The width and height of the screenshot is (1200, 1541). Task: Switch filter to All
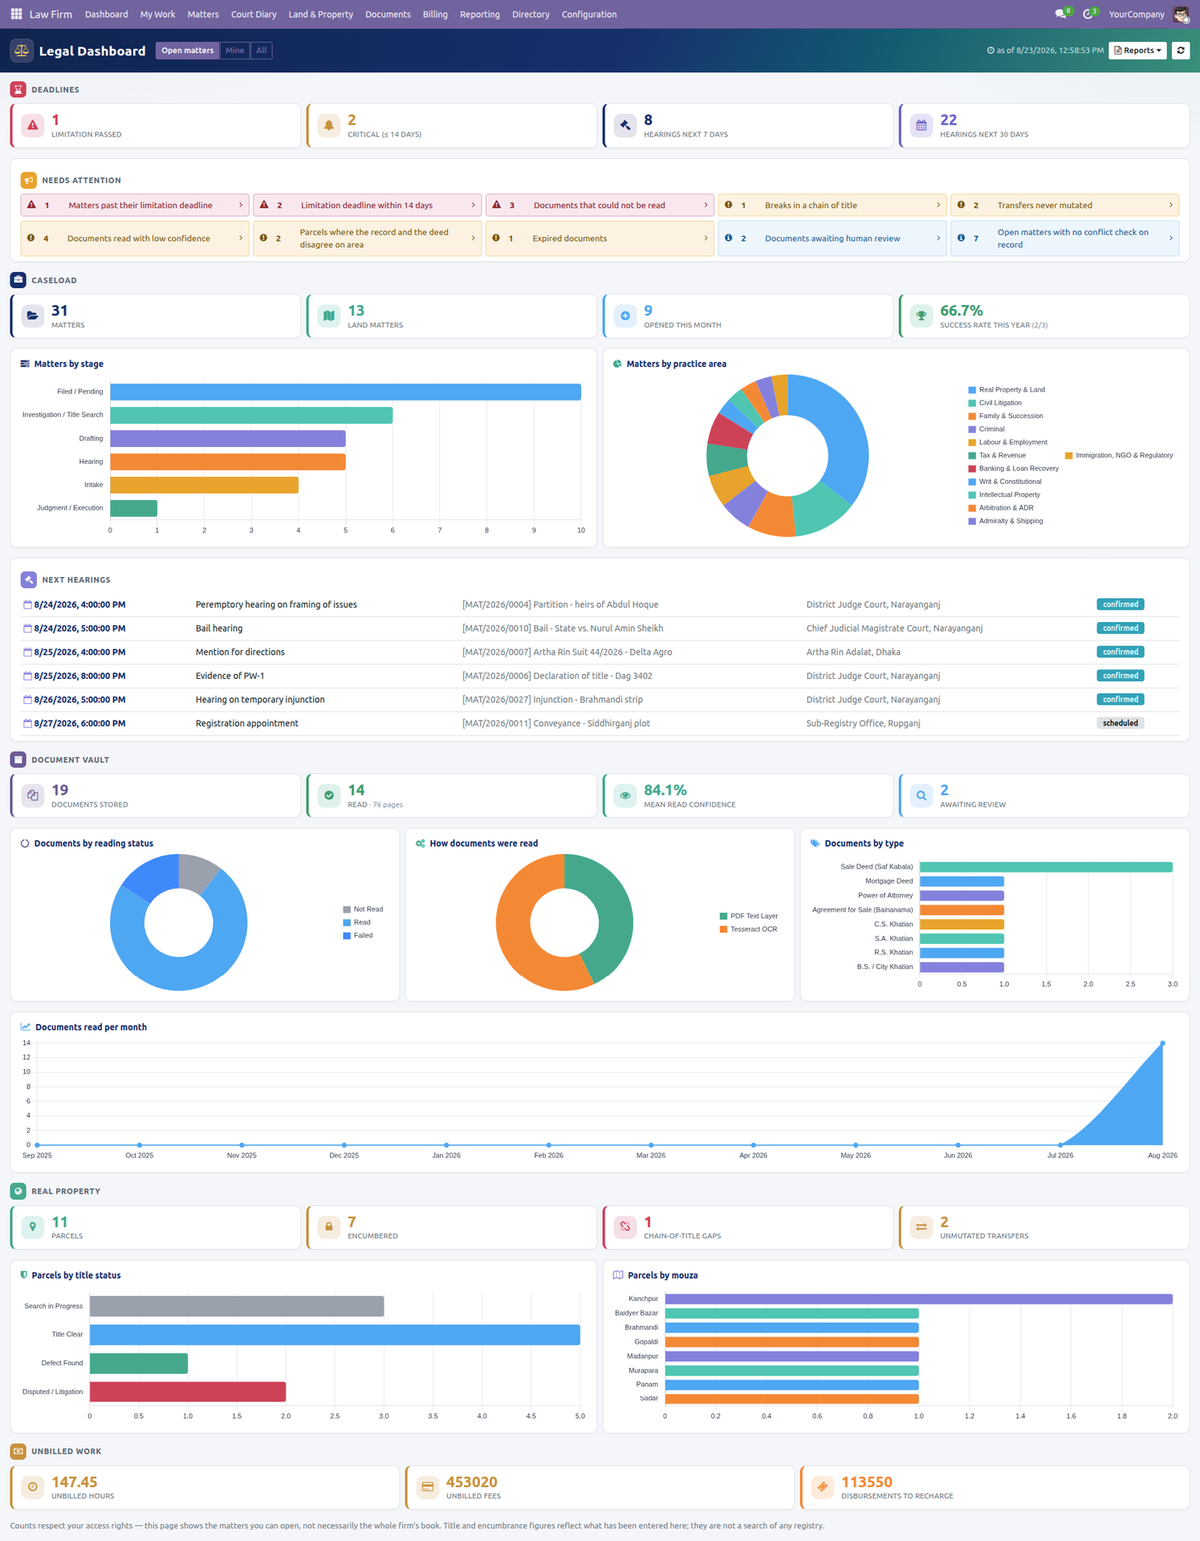click(x=261, y=50)
